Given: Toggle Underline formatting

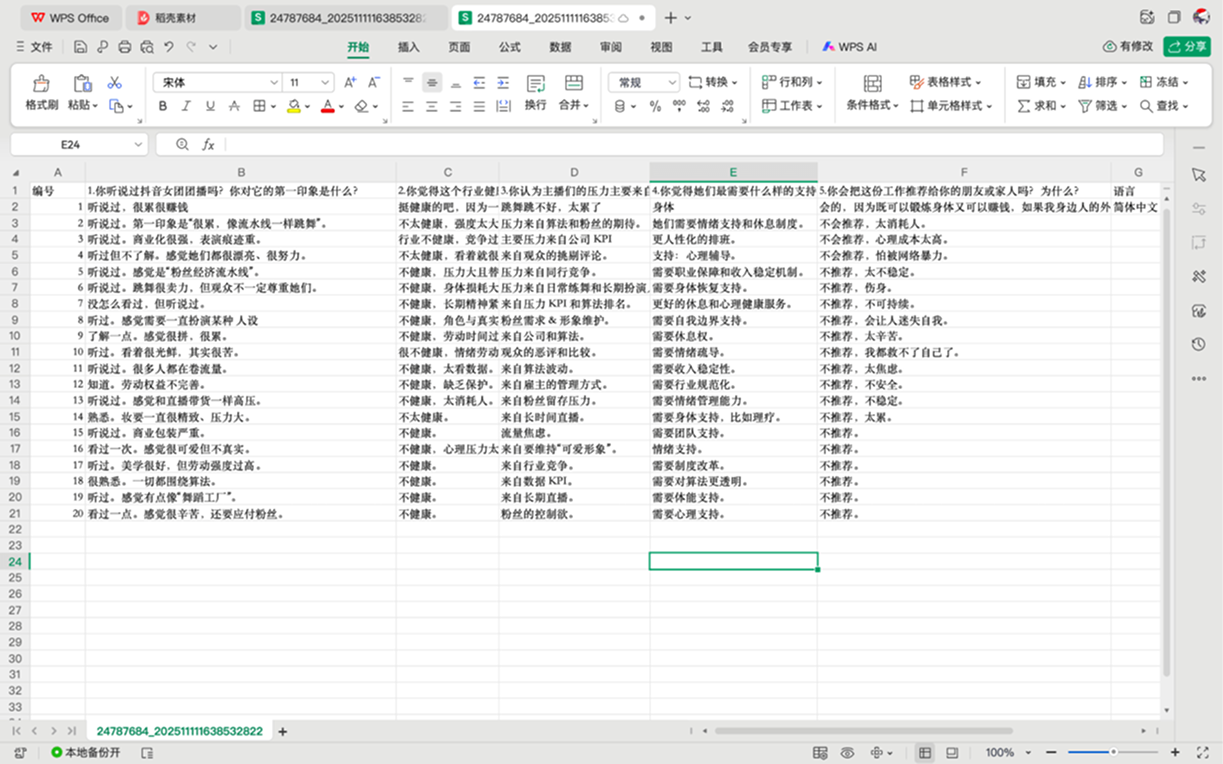Looking at the screenshot, I should tap(210, 106).
